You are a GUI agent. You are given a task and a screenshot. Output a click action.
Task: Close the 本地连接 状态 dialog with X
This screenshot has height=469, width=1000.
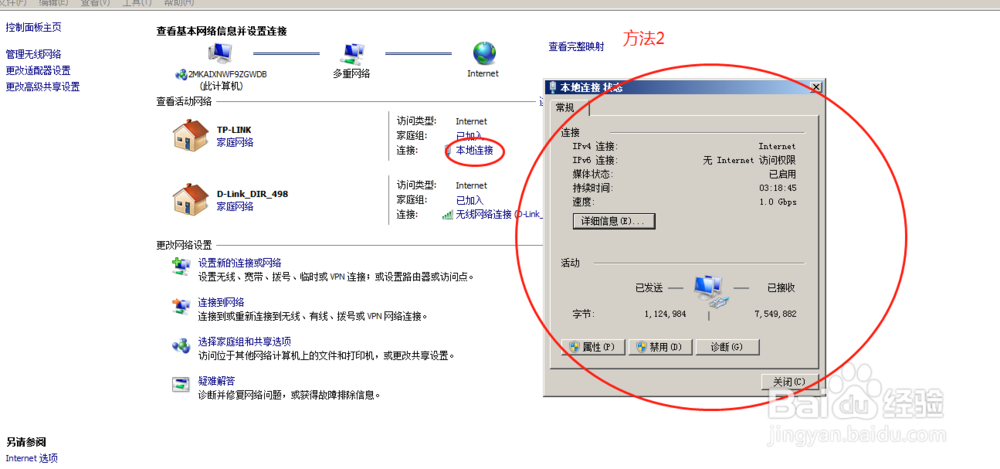click(x=815, y=87)
